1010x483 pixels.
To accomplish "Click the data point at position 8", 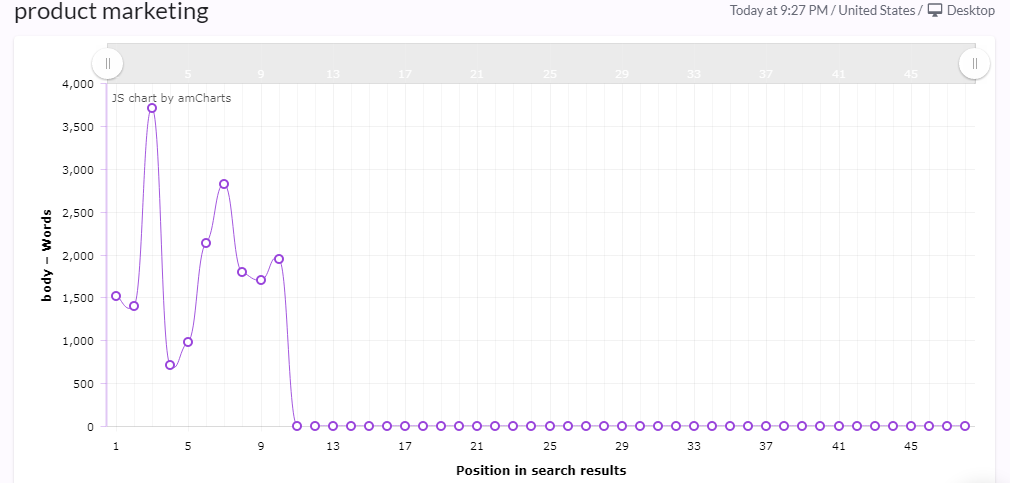I will coord(242,272).
